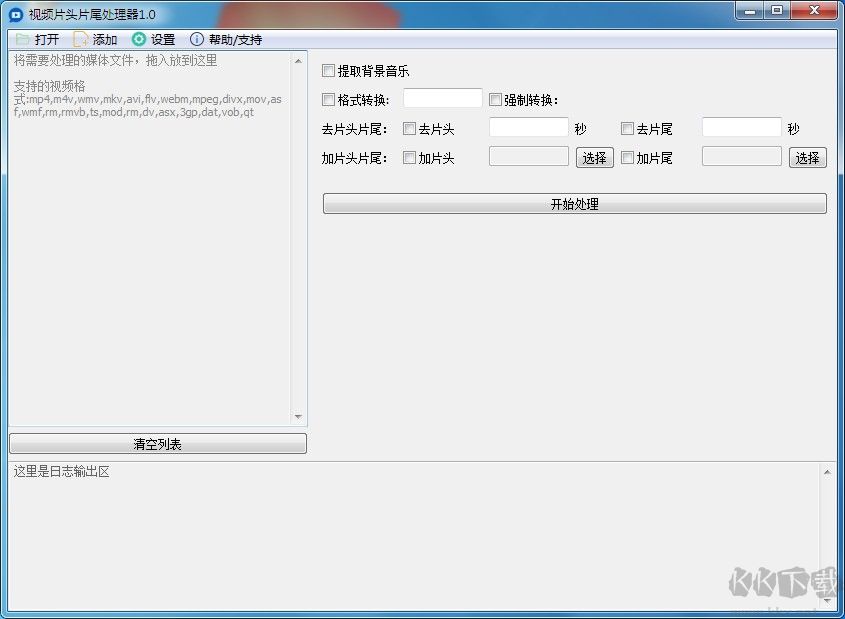Click 选择 to pick an outro video

pos(807,157)
